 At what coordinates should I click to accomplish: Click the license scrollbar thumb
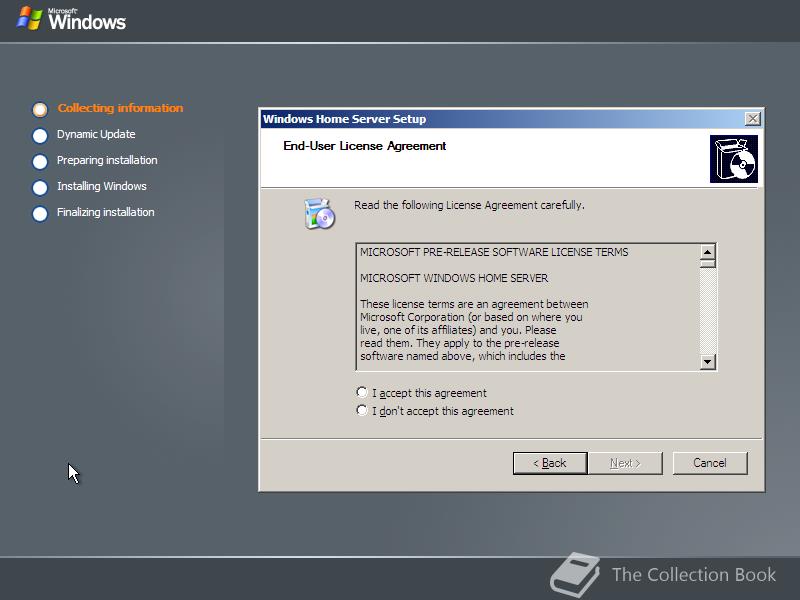(707, 264)
